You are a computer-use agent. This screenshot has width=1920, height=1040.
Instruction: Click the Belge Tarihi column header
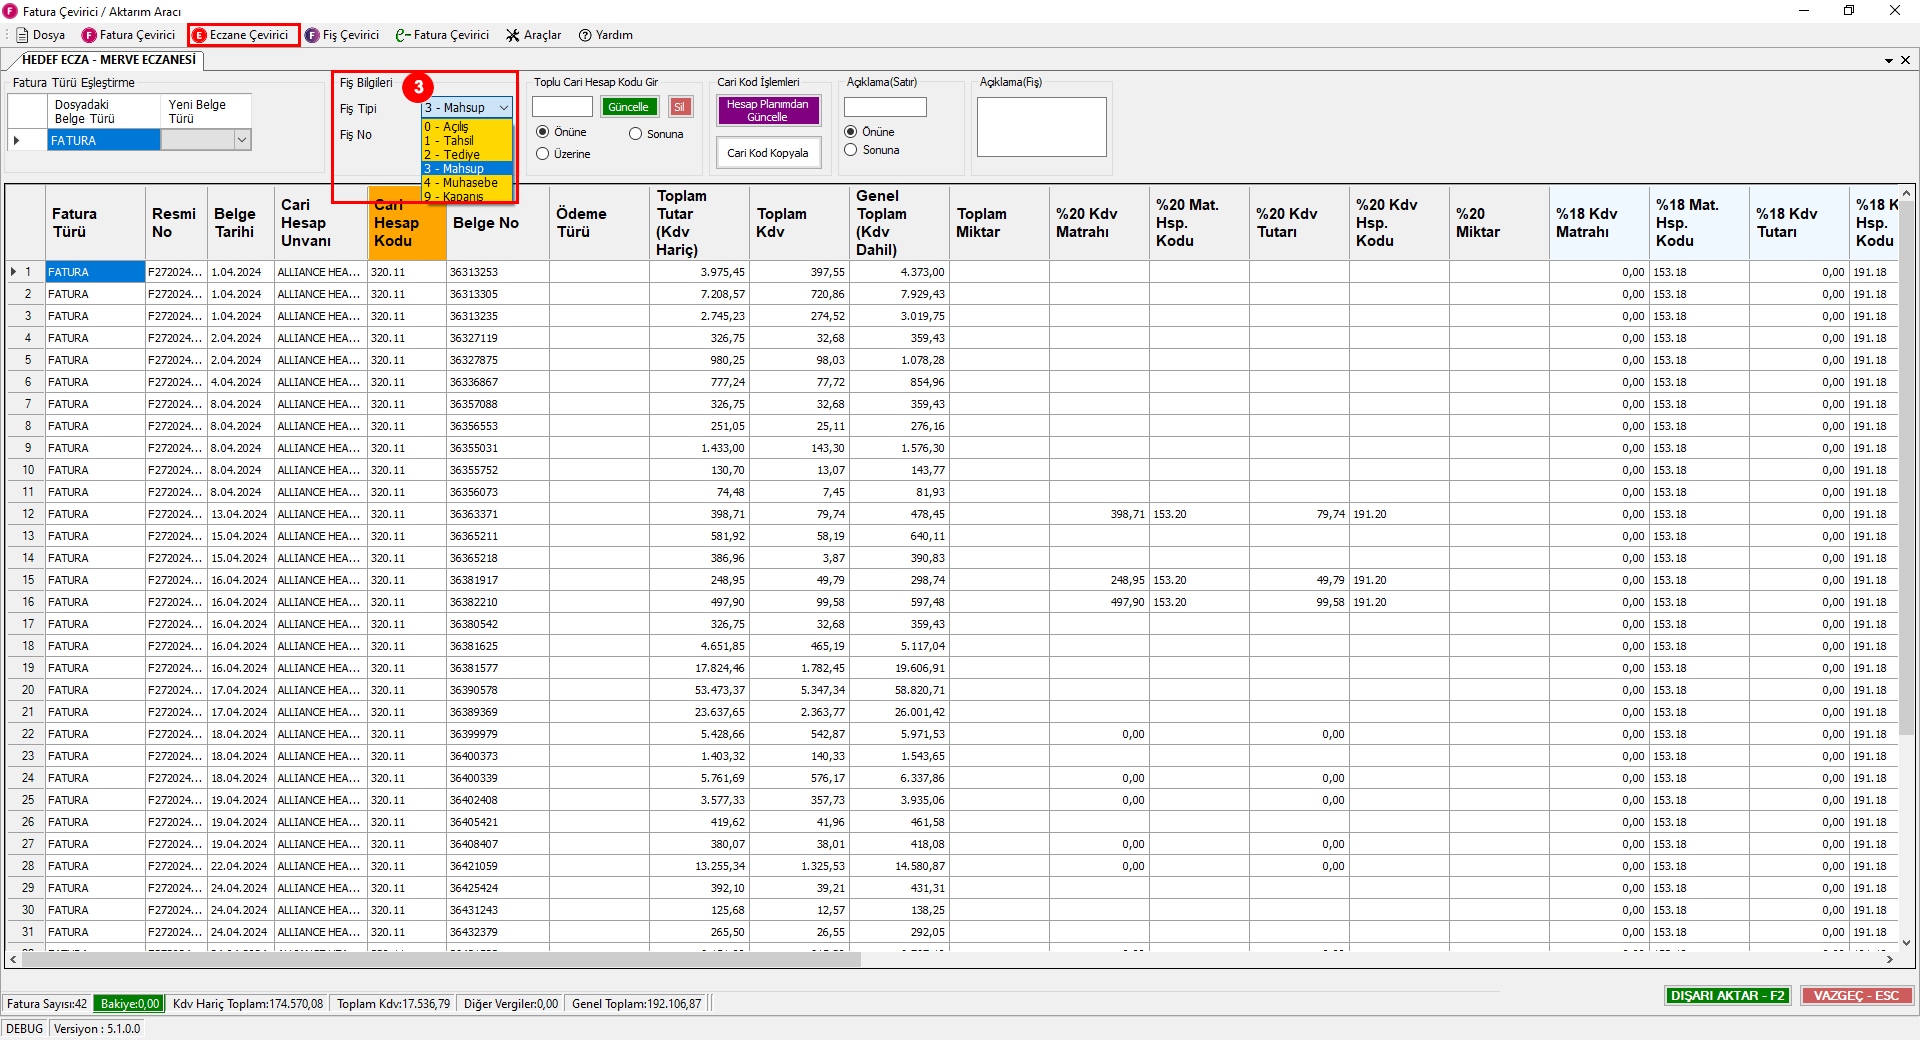[240, 223]
